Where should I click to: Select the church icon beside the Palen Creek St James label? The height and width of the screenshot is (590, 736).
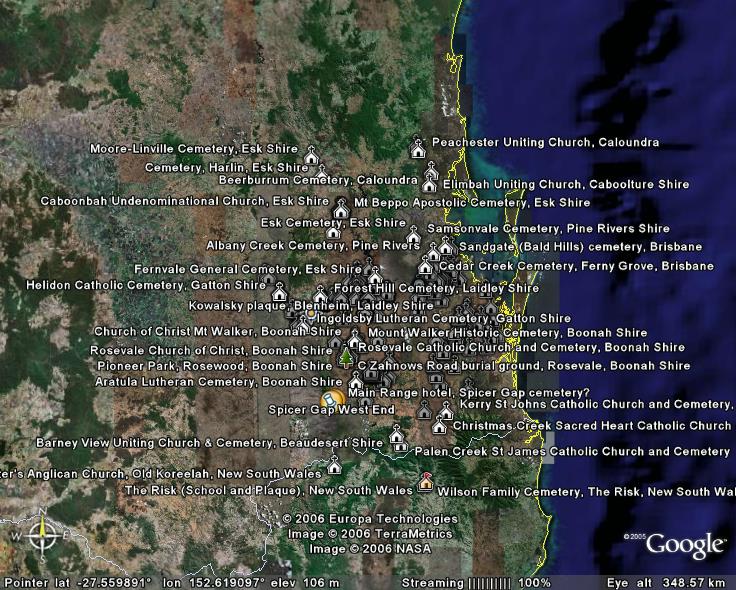click(400, 445)
